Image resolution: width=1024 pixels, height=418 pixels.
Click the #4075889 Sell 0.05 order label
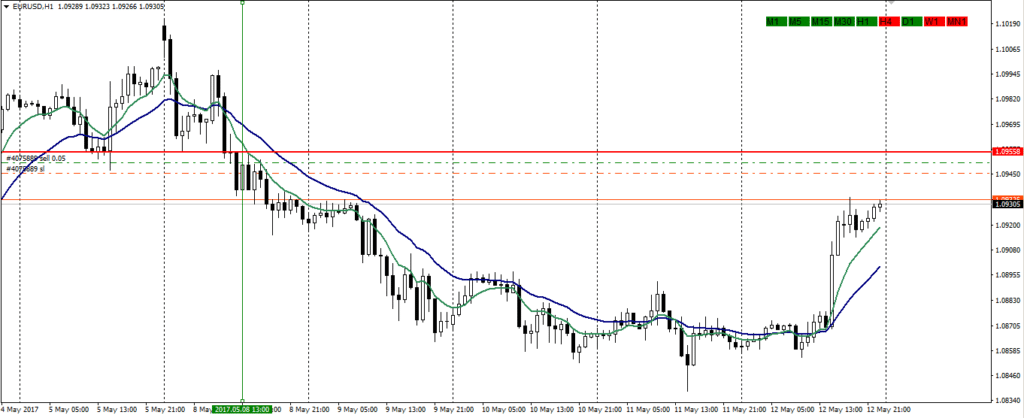[36, 158]
